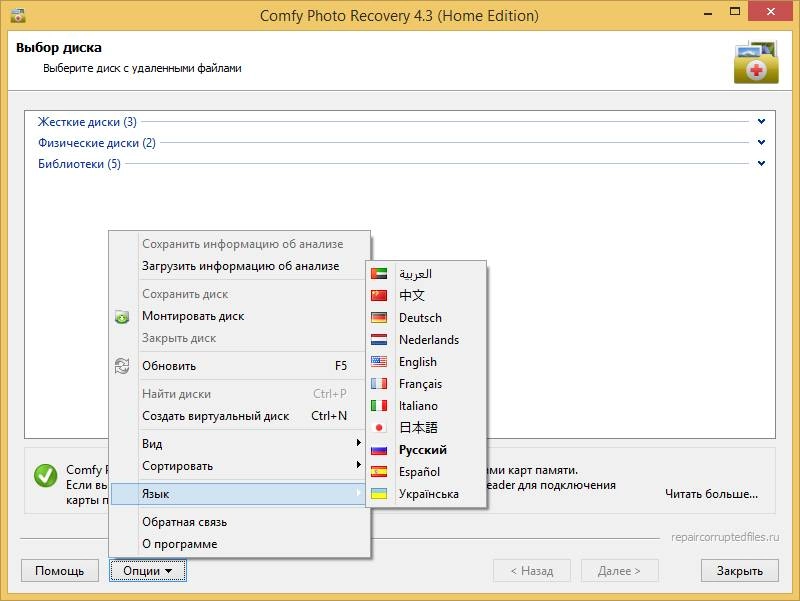The width and height of the screenshot is (800, 601).
Task: Click the Помощь button
Action: coord(60,570)
